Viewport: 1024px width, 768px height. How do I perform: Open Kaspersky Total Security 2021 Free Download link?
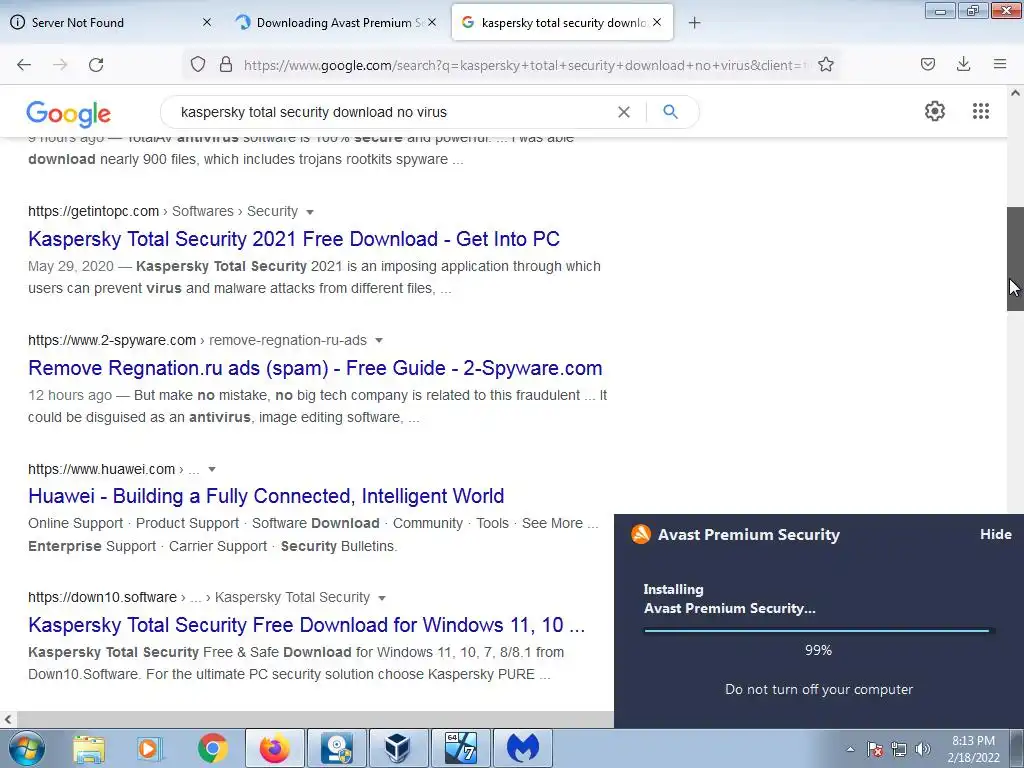(x=294, y=239)
